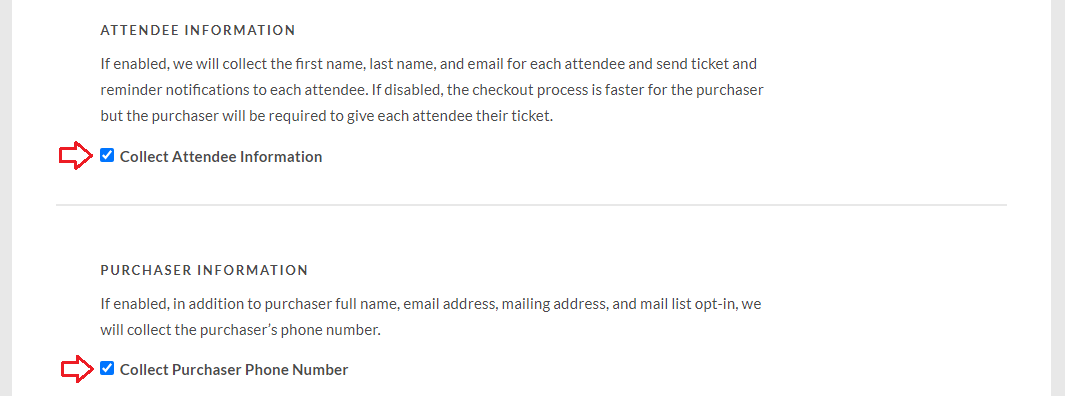Click the red arrow beside Collect Attendee Information

point(75,156)
